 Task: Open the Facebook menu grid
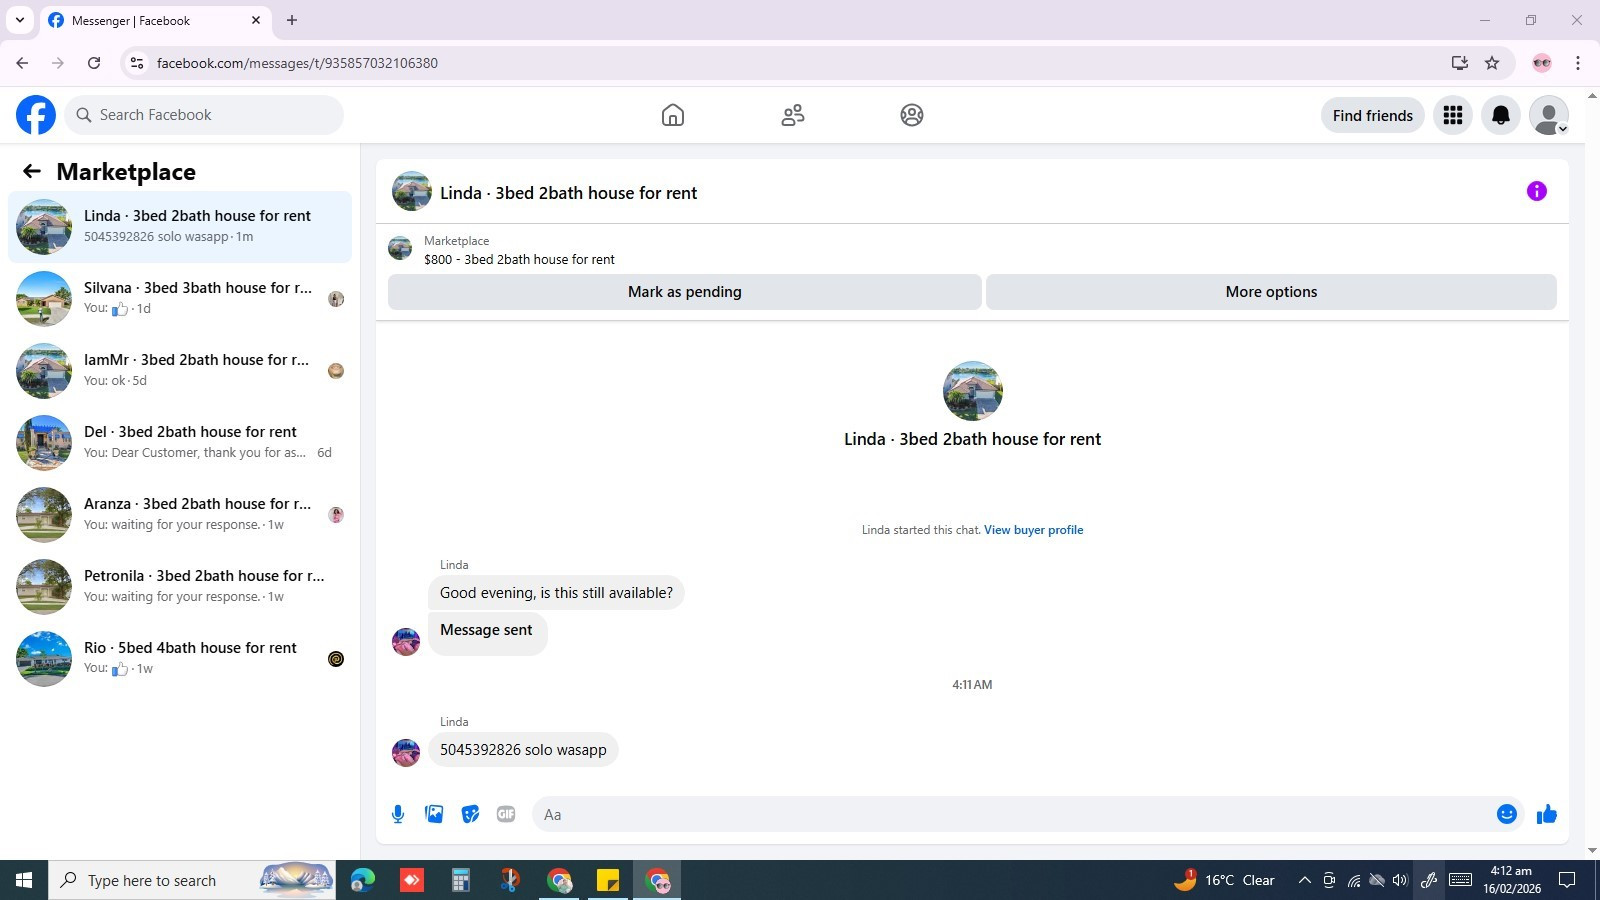(x=1453, y=115)
